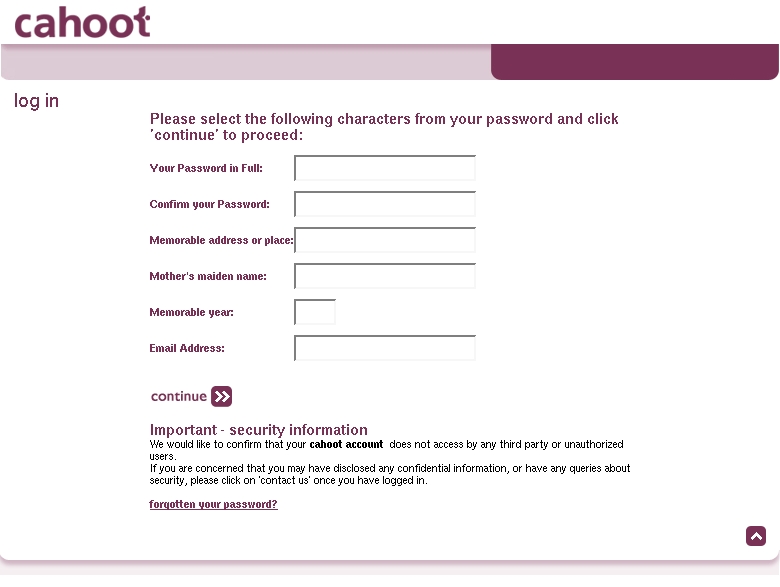Focus the Confirm your Password field
This screenshot has height=587, width=780.
385,204
